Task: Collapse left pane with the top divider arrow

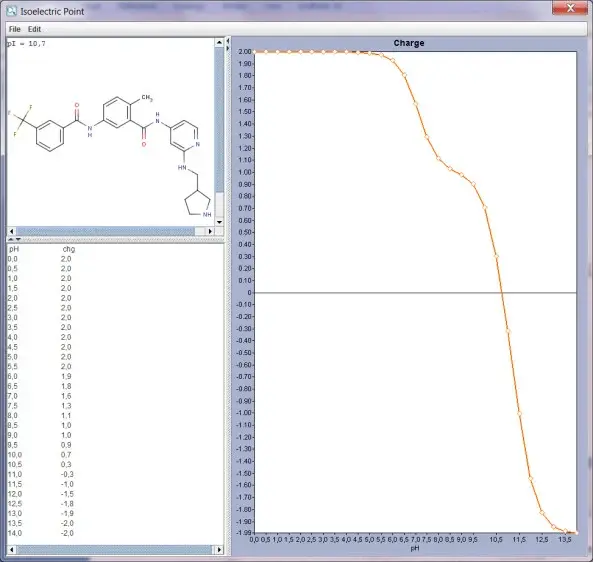Action: click(228, 40)
